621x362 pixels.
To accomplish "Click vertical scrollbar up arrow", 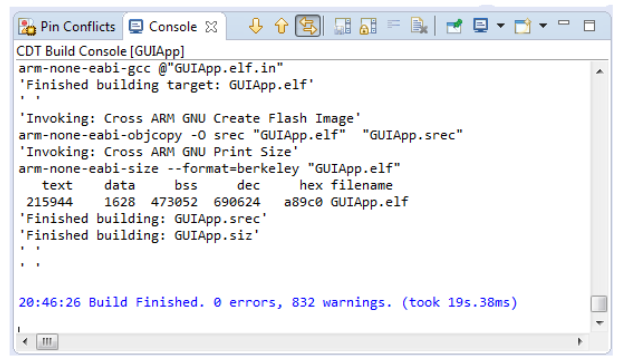I will click(x=600, y=71).
